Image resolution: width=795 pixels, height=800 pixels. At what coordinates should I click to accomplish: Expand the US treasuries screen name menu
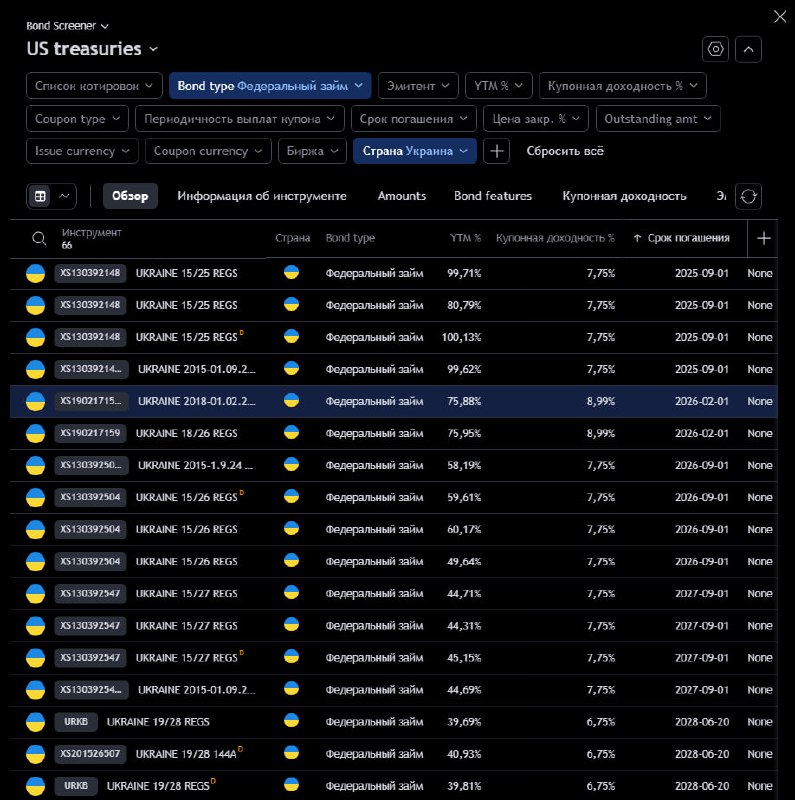92,49
